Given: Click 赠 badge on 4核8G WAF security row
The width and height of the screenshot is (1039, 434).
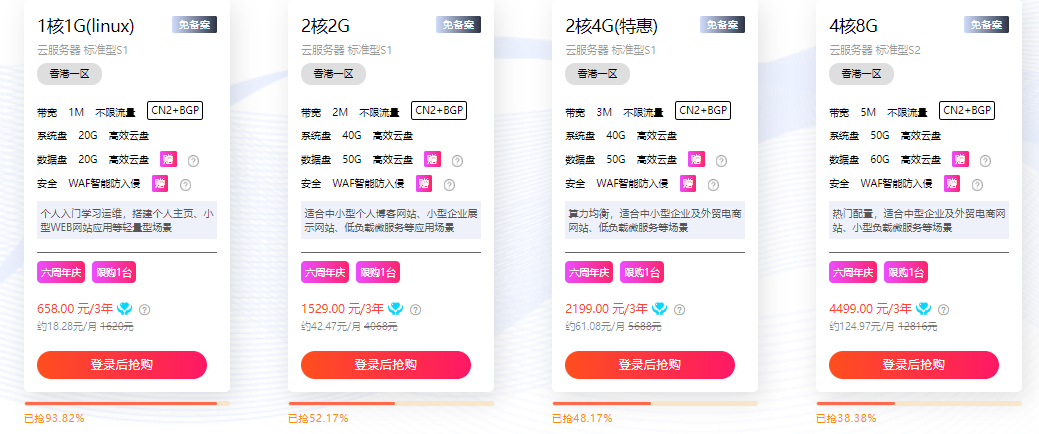Looking at the screenshot, I should coord(952,184).
